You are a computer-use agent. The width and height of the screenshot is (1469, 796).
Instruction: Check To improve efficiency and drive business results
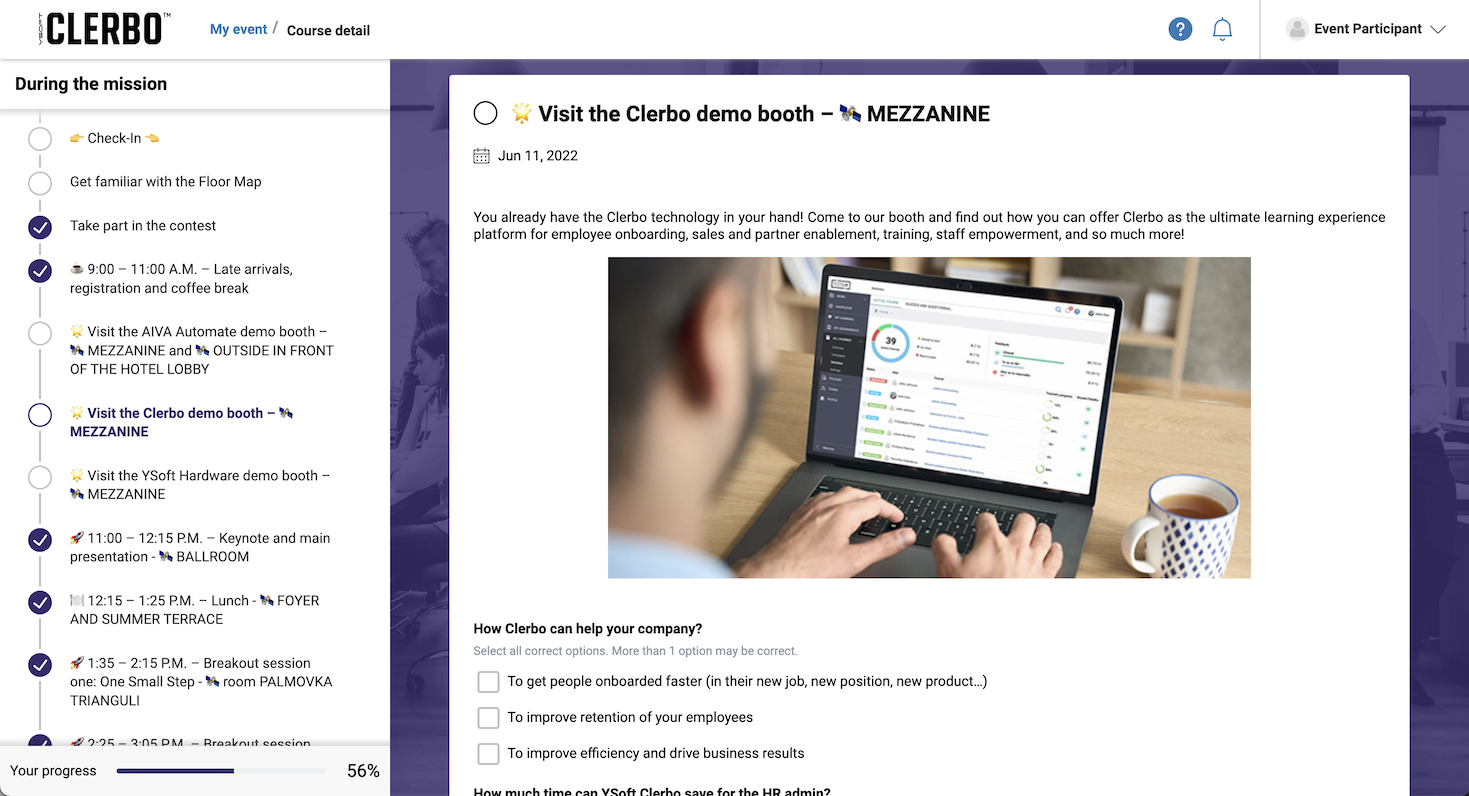[x=488, y=753]
